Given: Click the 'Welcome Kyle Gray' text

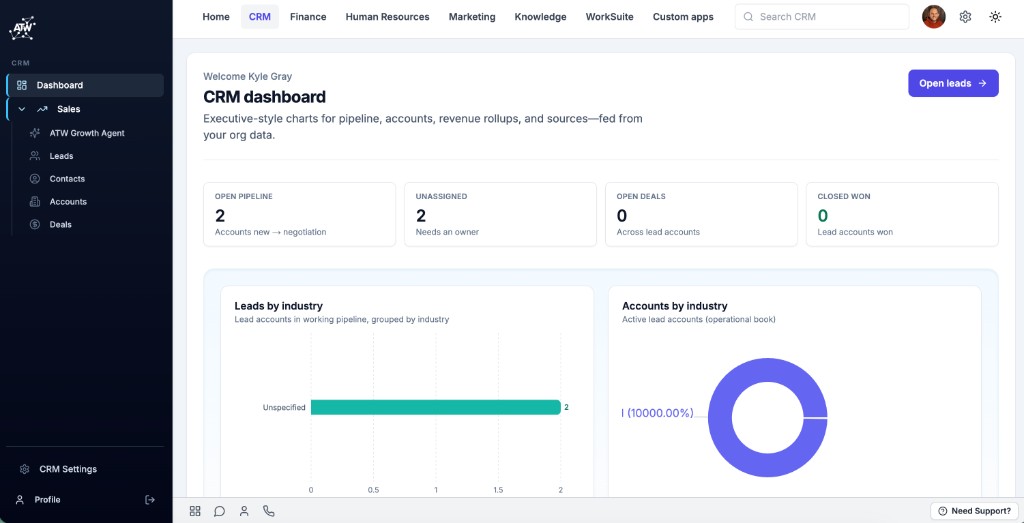Looking at the screenshot, I should pos(248,76).
